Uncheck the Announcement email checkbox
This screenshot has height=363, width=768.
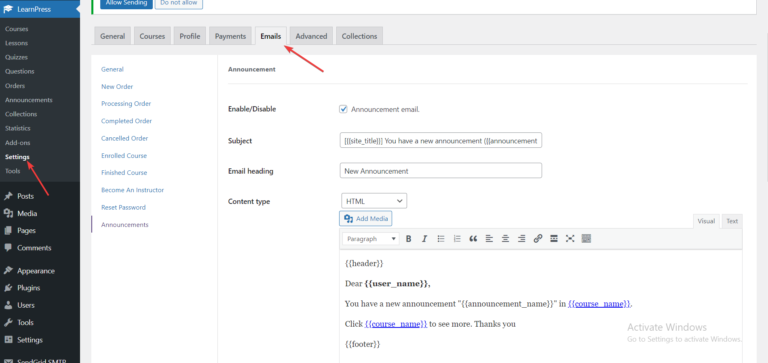click(x=343, y=109)
